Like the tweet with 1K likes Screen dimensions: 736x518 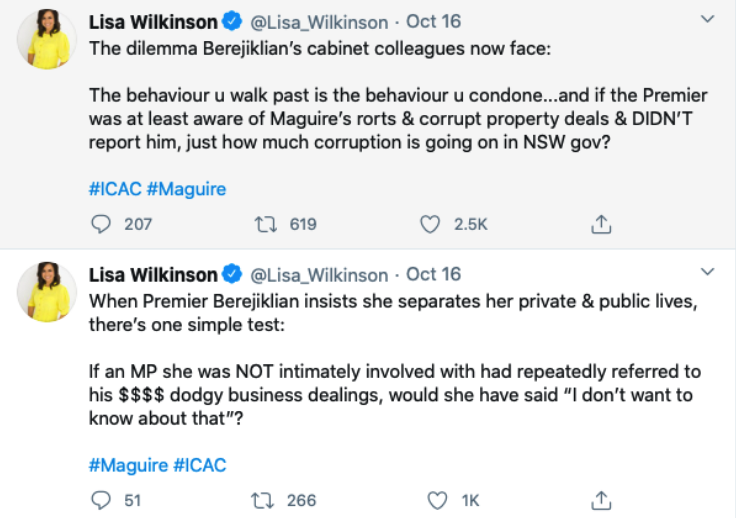coord(435,499)
